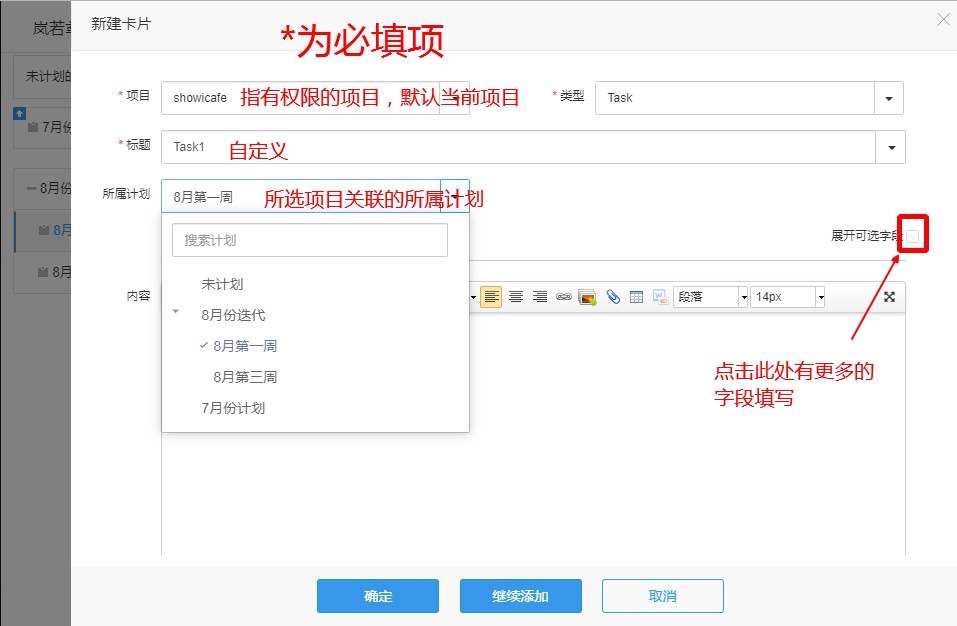Click the paperclip attachment icon

613,297
